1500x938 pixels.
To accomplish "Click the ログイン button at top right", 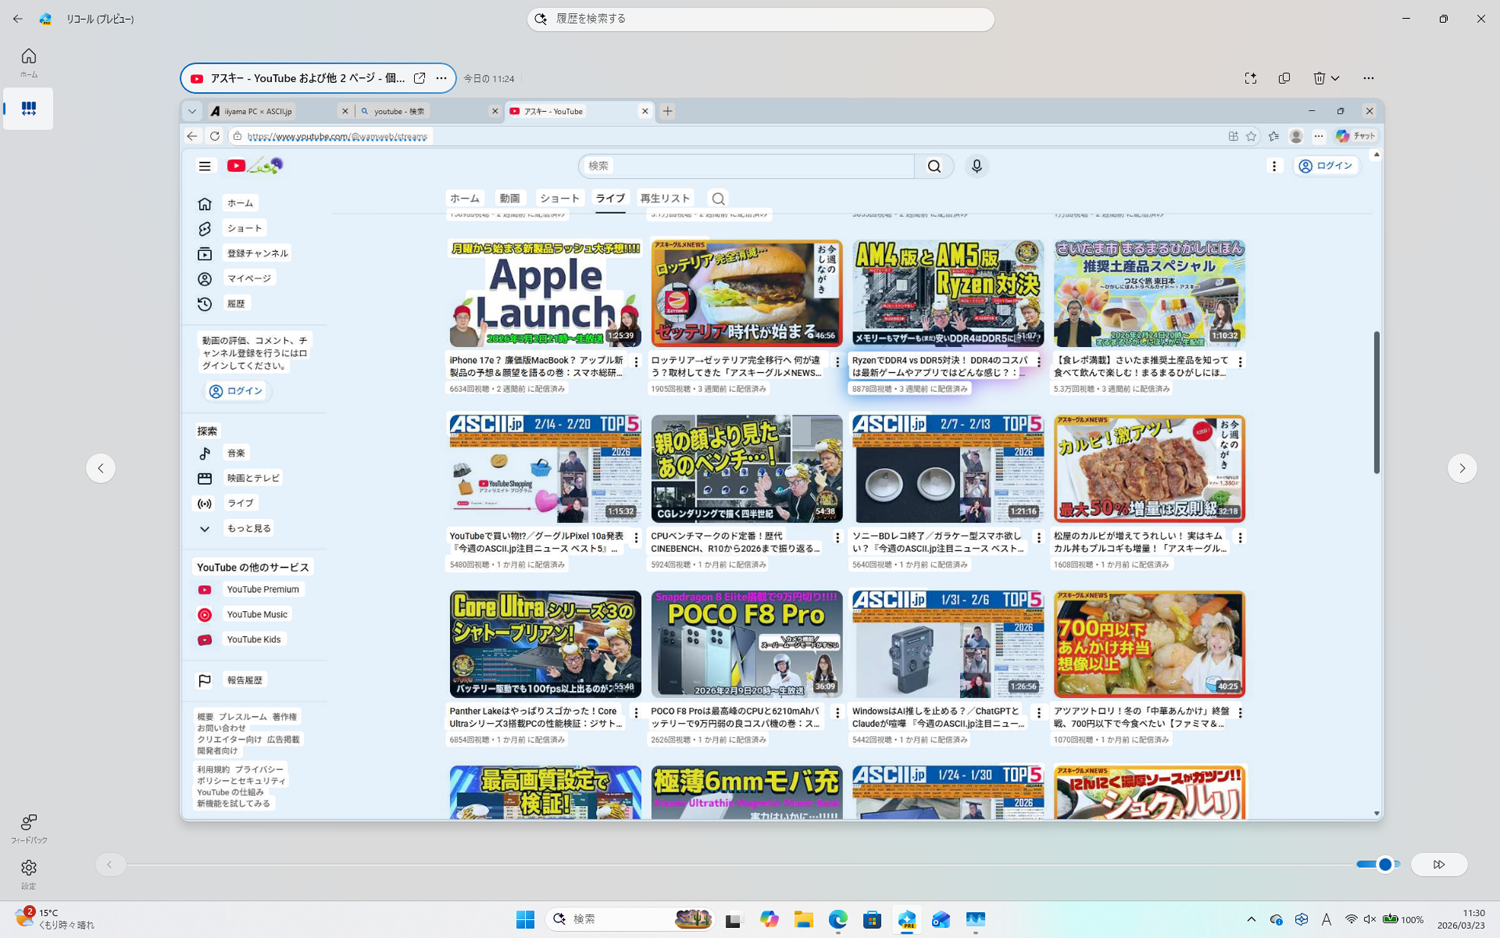I will coord(1326,166).
